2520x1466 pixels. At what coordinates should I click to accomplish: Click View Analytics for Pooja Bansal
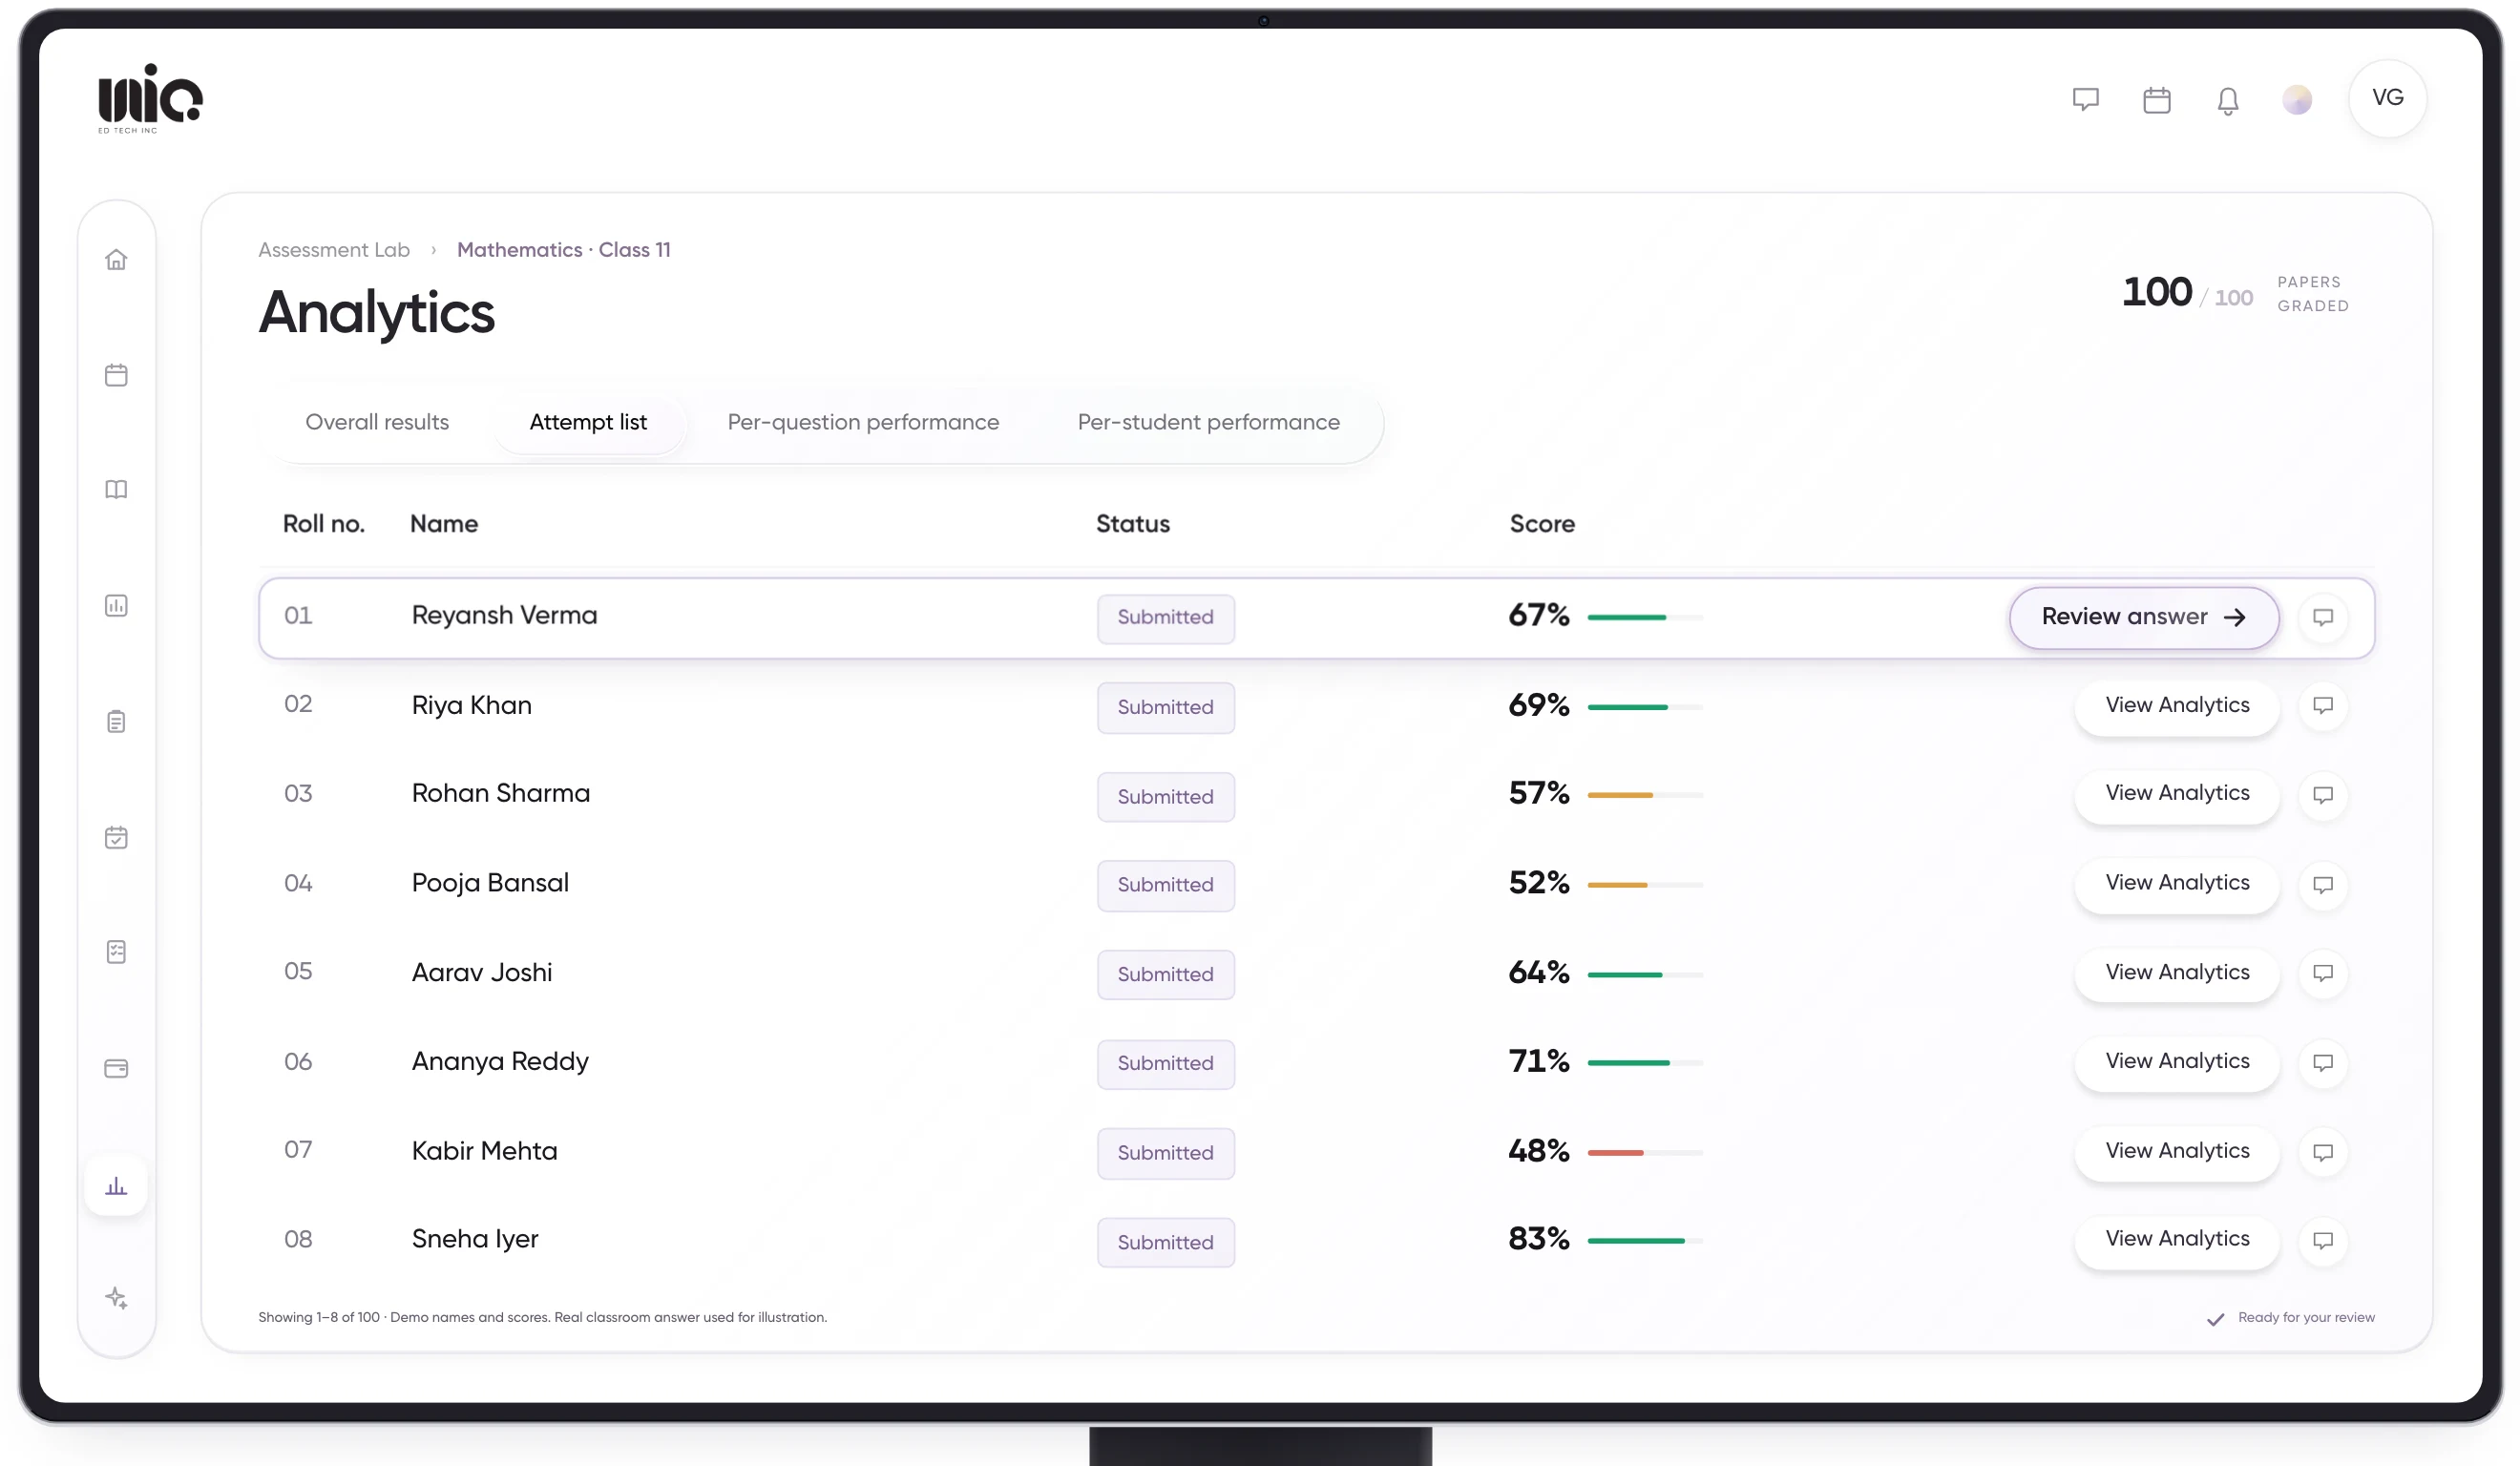2177,884
